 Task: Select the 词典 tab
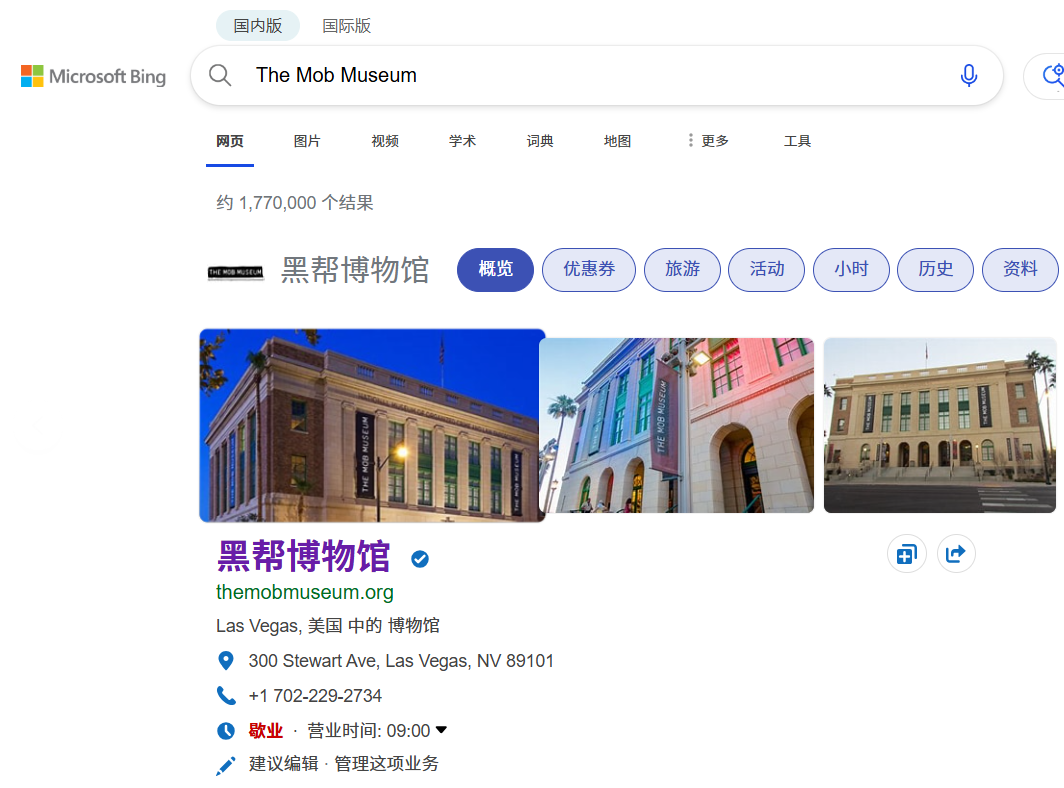(540, 140)
